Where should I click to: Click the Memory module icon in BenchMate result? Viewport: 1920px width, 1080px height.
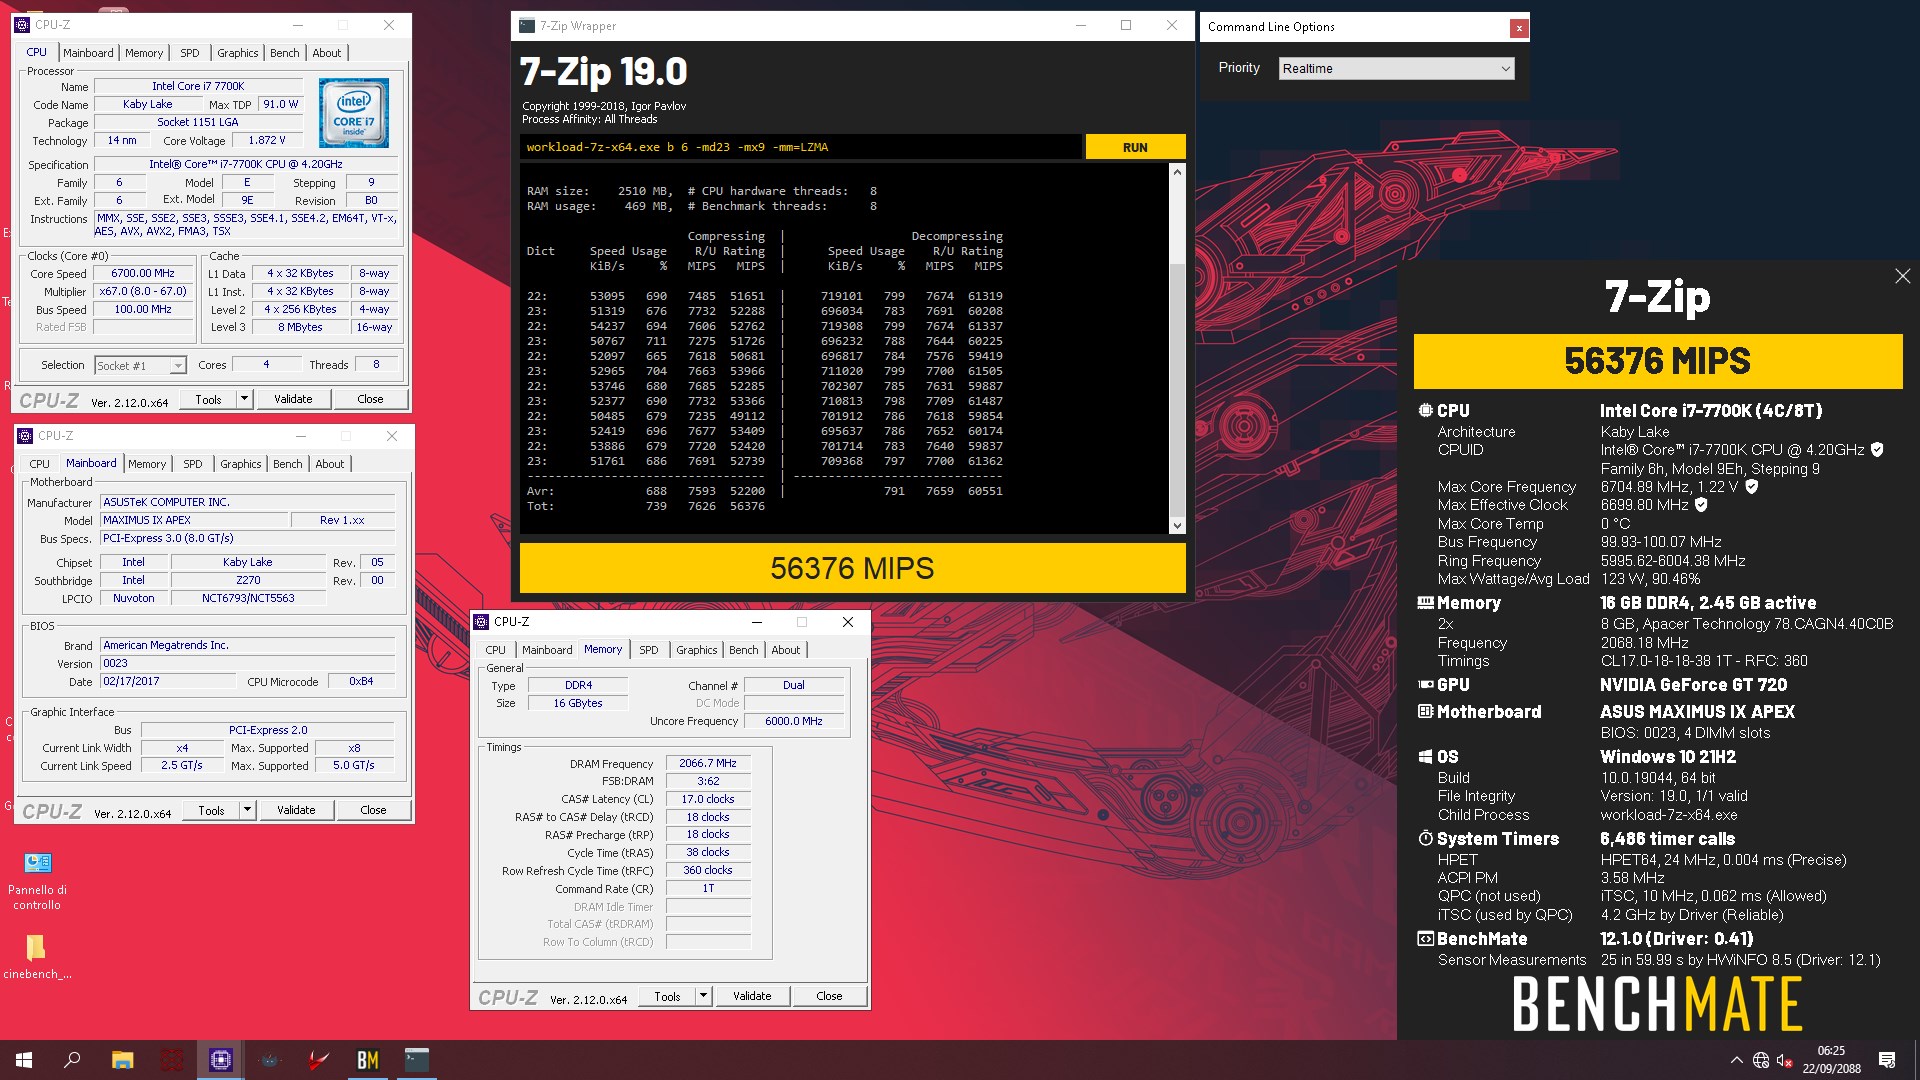click(1426, 603)
